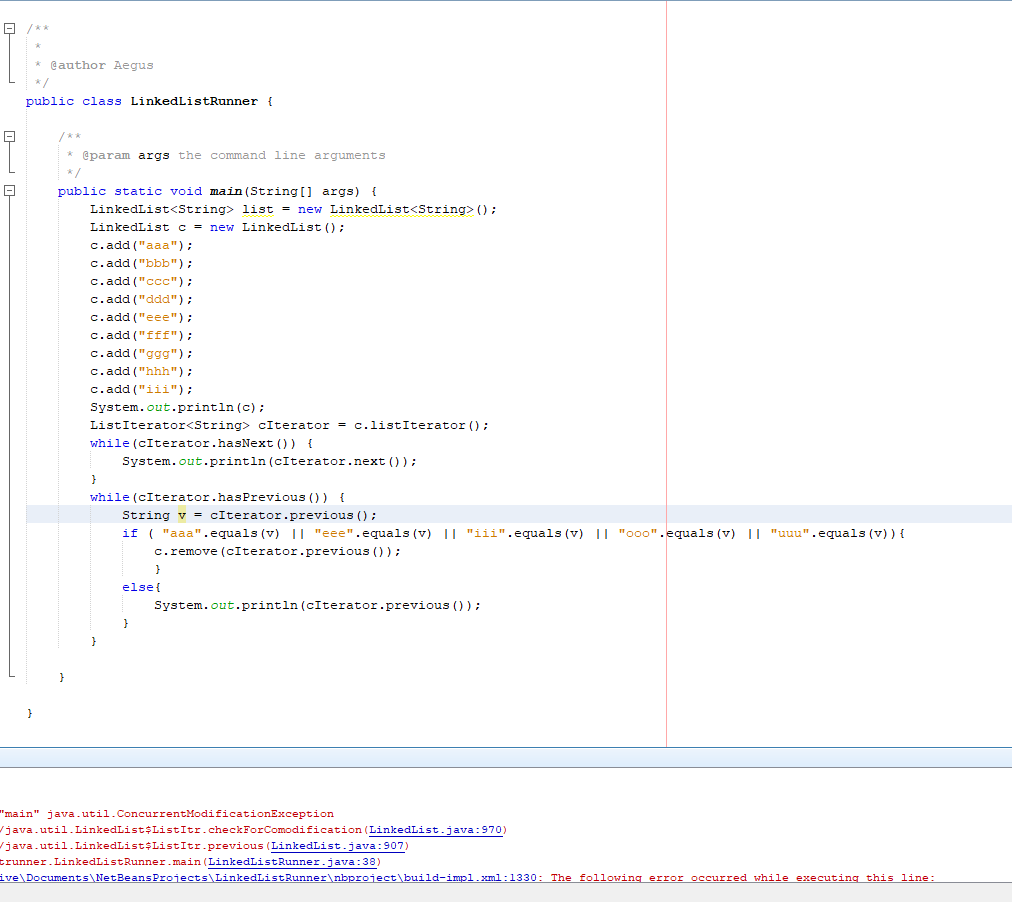Select the highlighted variable v

pos(181,514)
